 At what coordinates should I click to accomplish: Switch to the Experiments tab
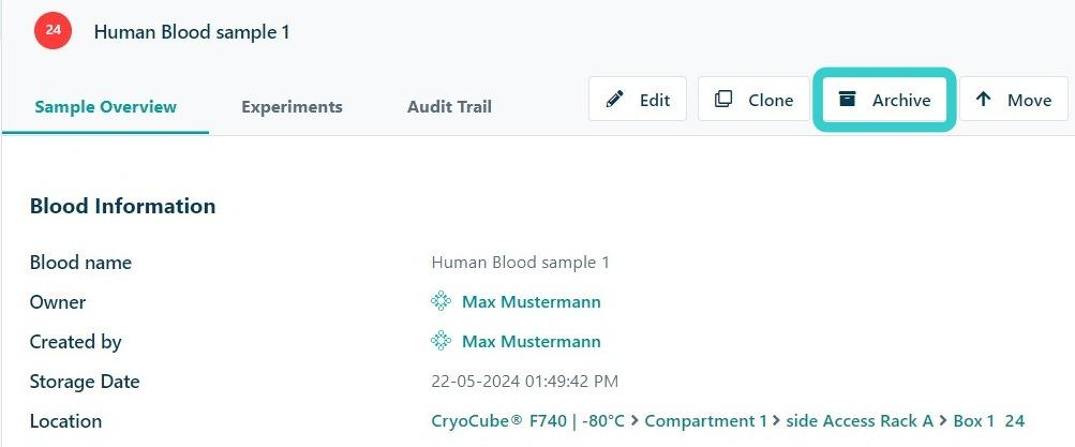click(x=291, y=107)
